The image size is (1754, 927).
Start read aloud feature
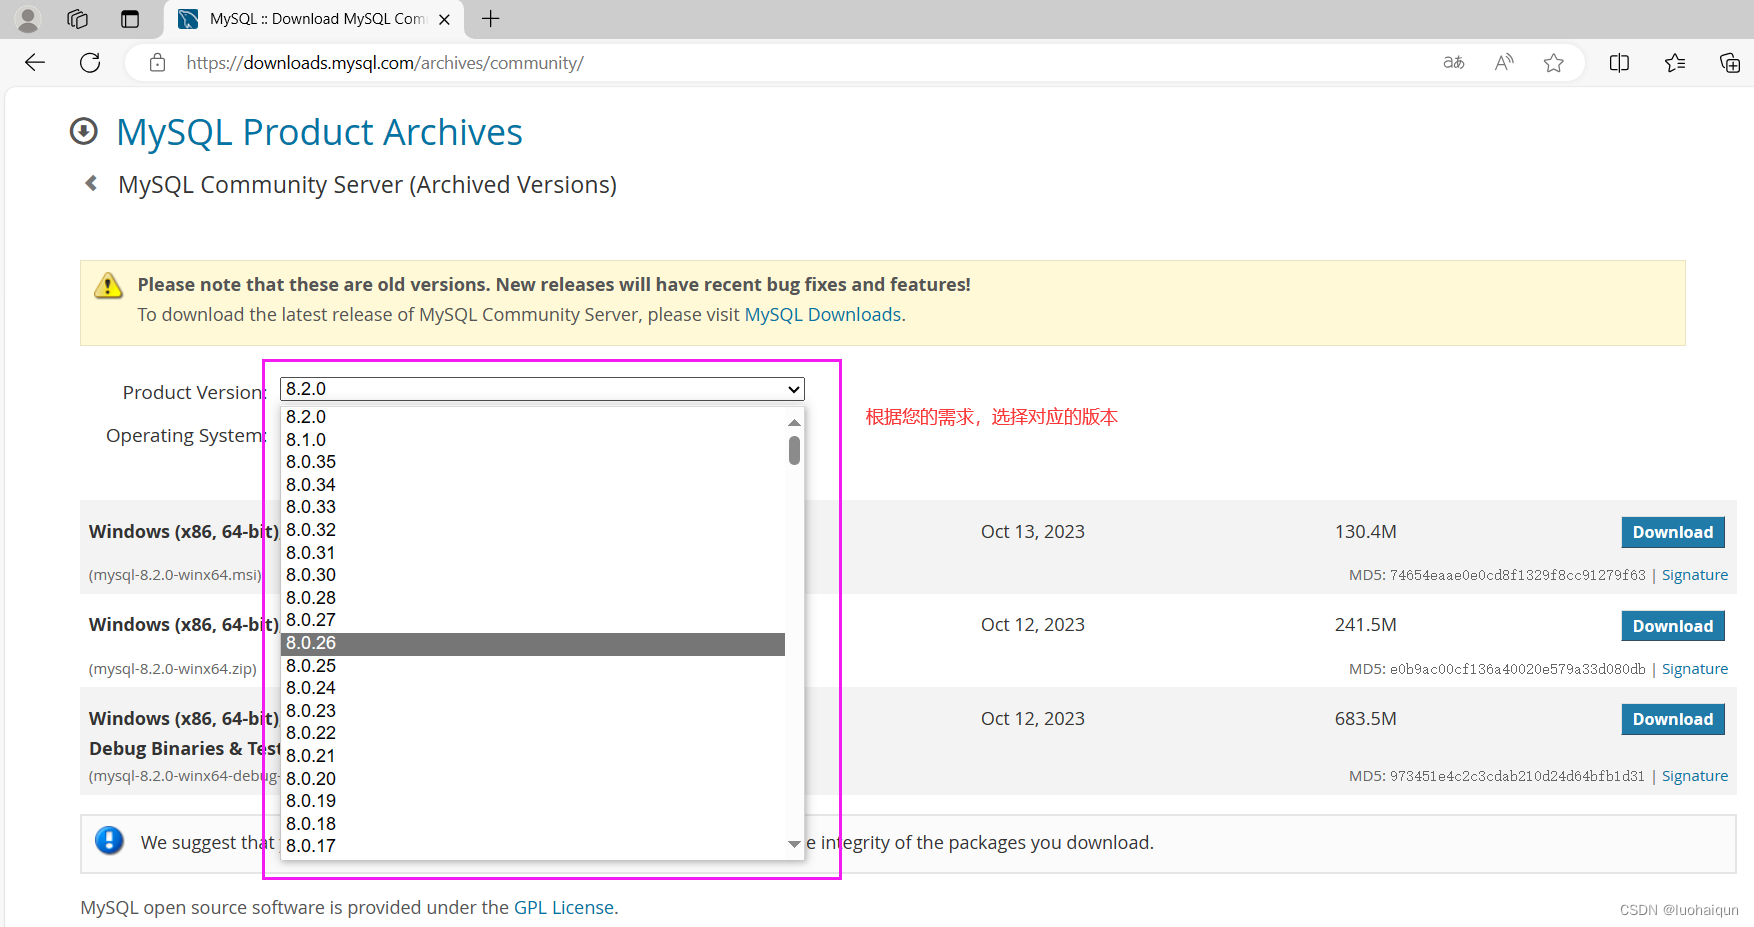[1504, 63]
